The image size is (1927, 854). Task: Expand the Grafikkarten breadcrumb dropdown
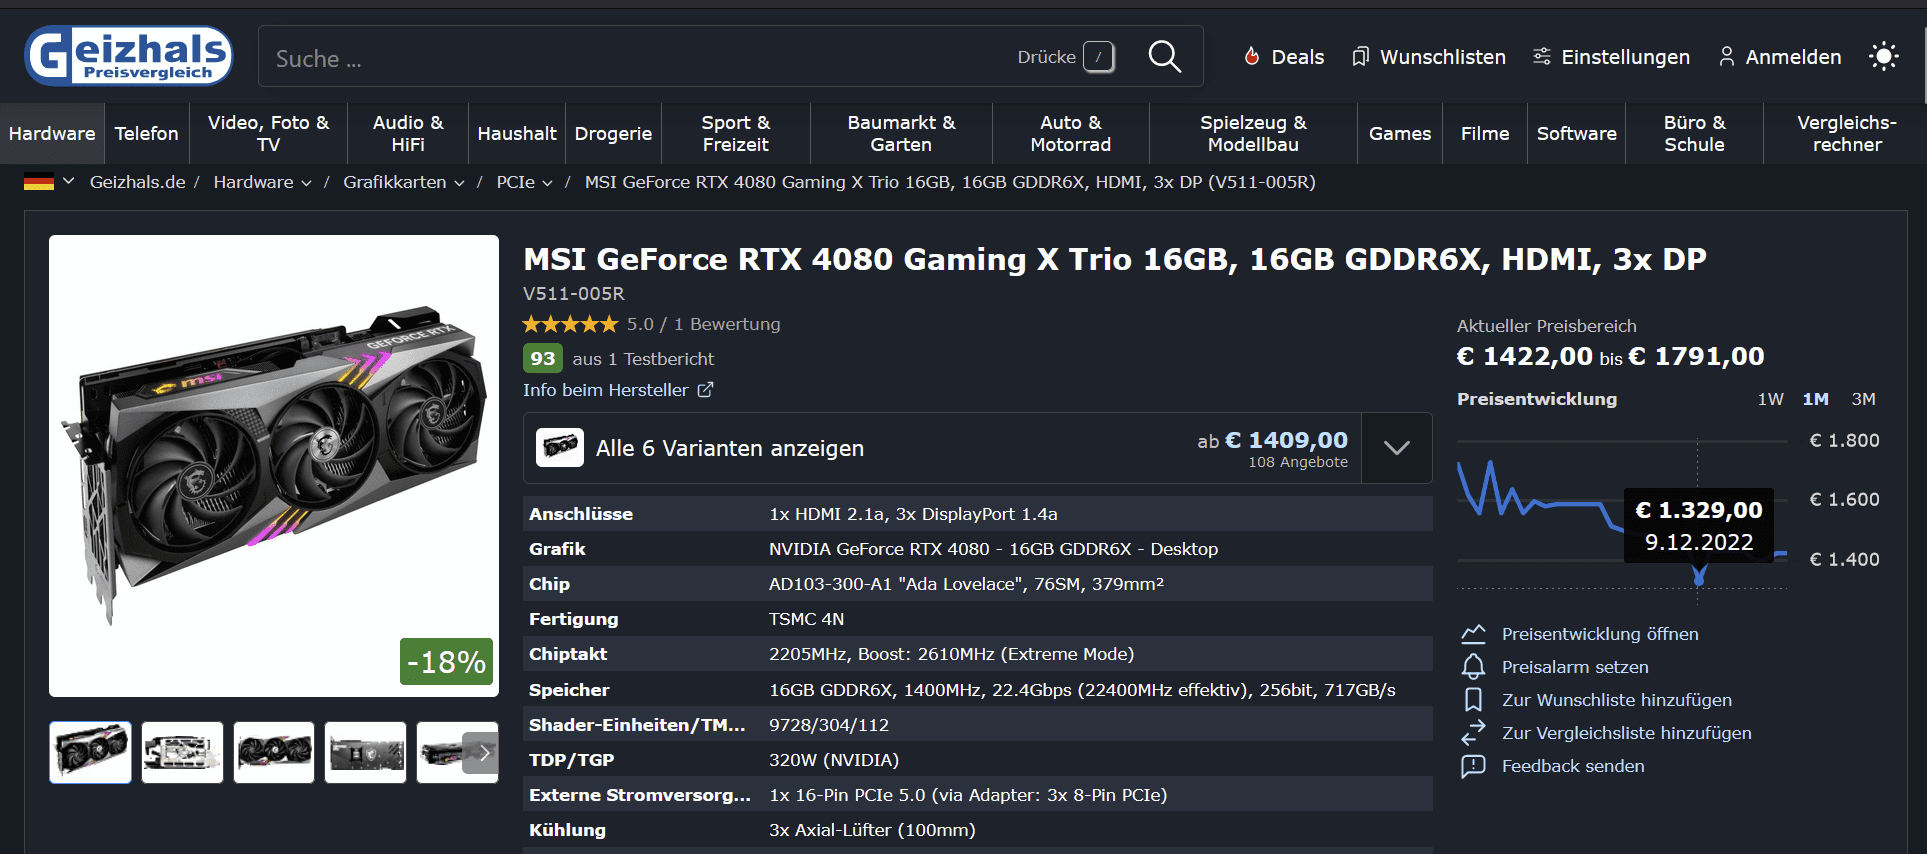click(459, 183)
